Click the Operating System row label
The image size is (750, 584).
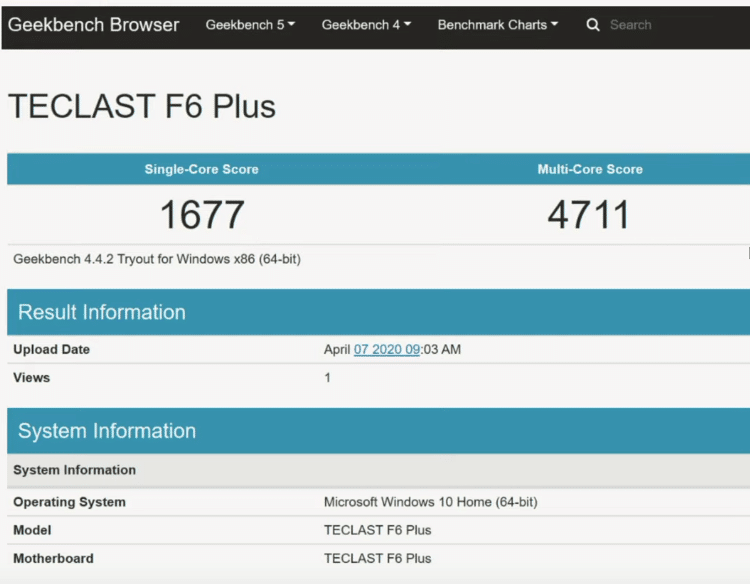click(69, 502)
